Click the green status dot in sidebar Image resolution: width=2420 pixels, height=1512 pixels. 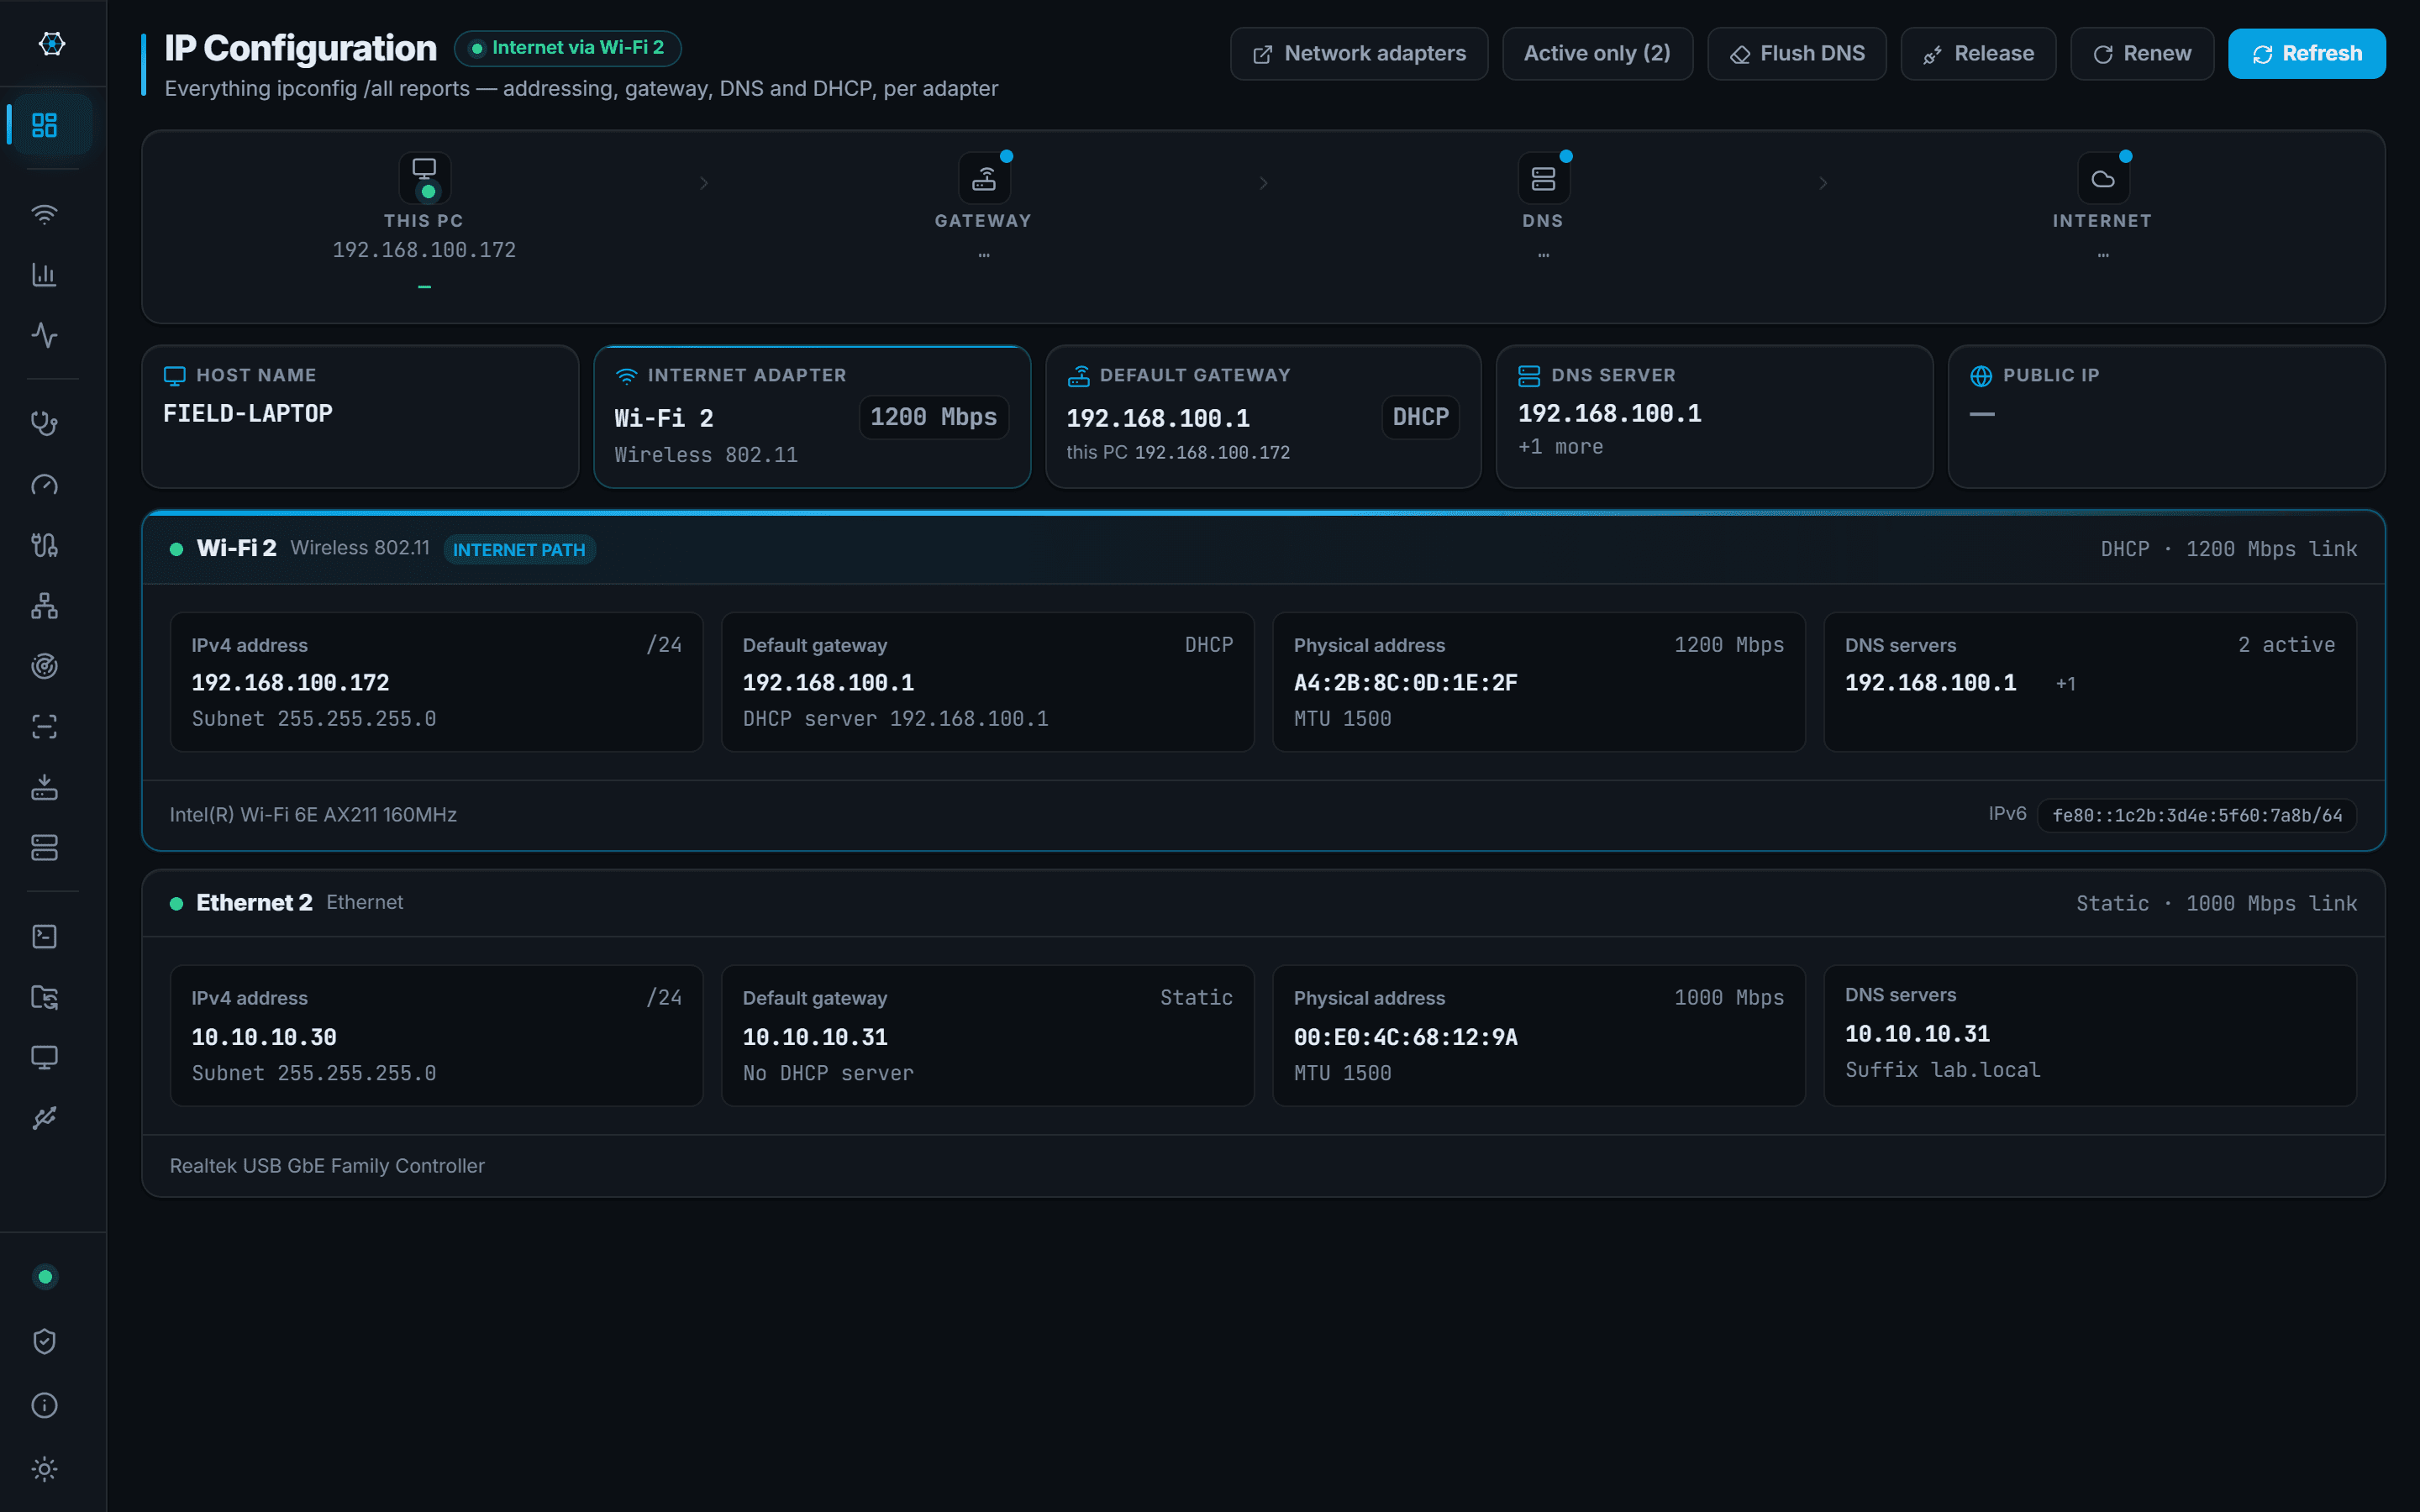[45, 1277]
